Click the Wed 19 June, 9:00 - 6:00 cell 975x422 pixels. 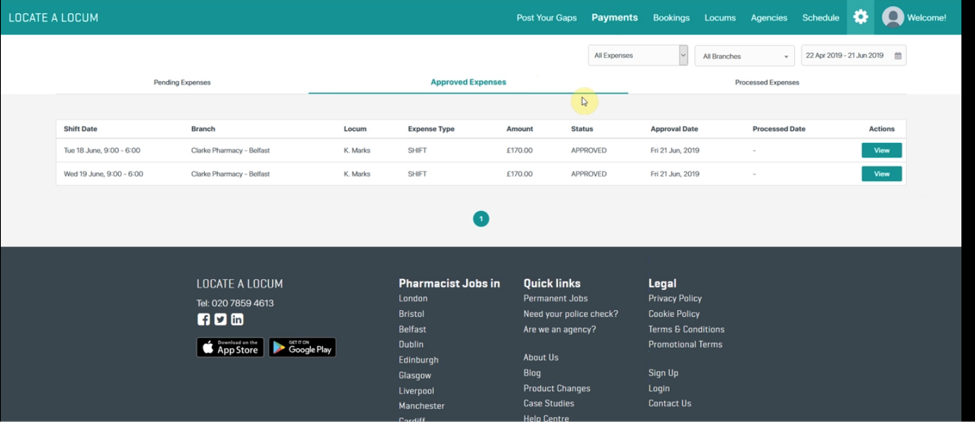pyautogui.click(x=103, y=174)
